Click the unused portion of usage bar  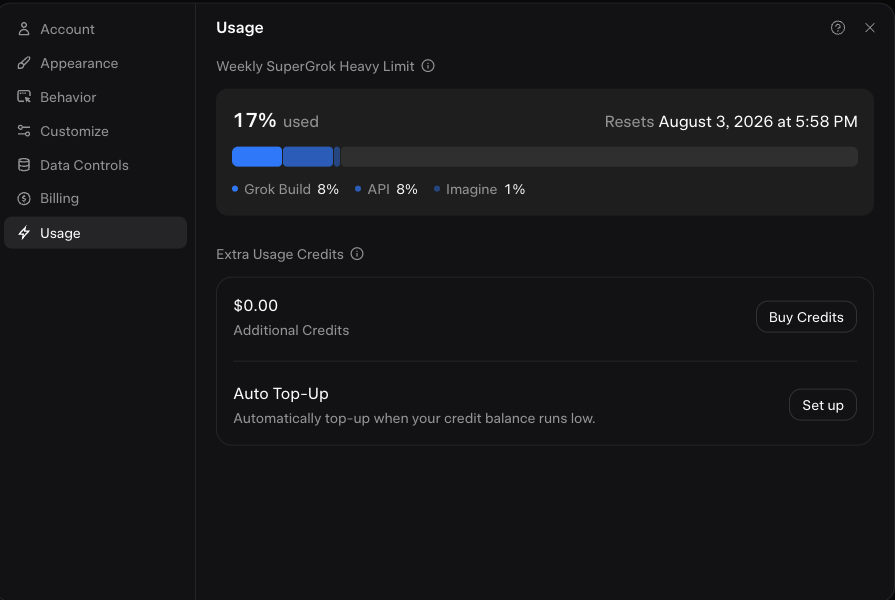click(x=599, y=156)
